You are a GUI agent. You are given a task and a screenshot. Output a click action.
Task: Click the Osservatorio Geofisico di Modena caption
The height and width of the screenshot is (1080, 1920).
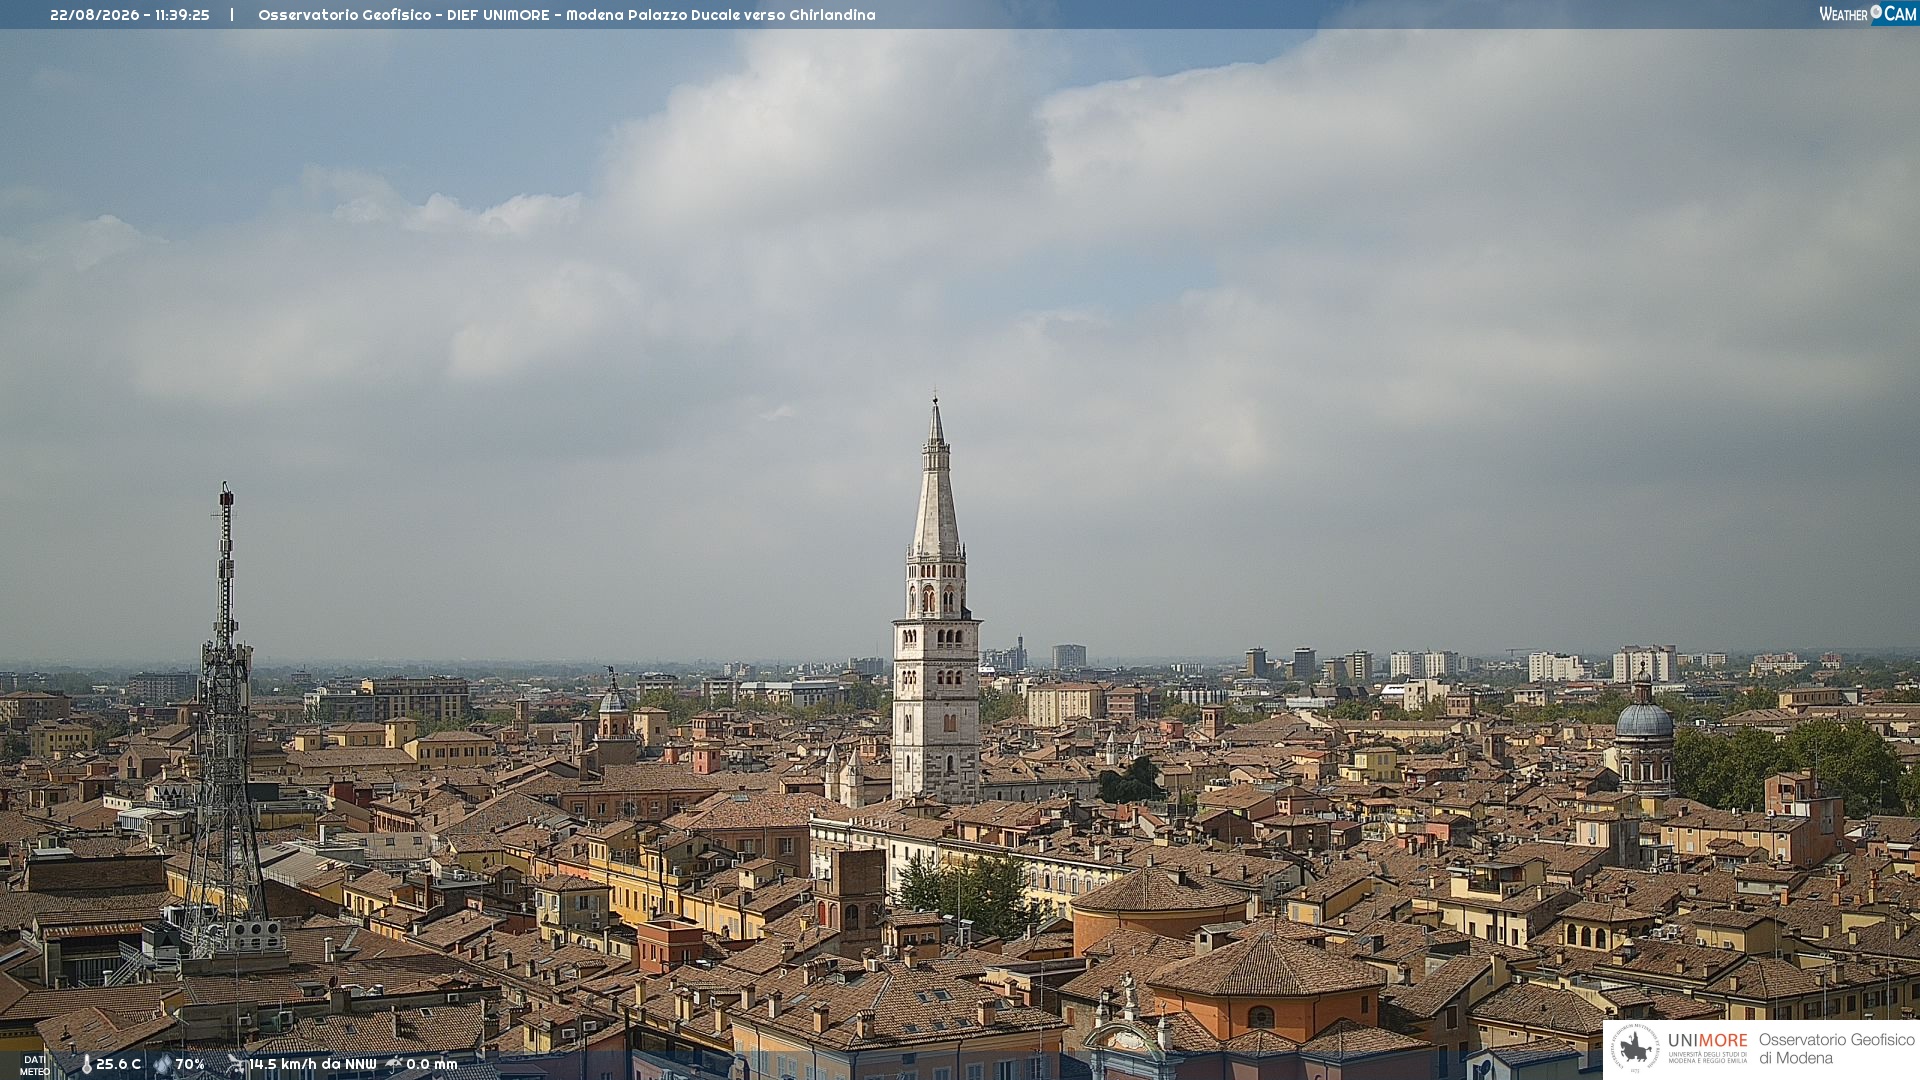(1836, 1049)
